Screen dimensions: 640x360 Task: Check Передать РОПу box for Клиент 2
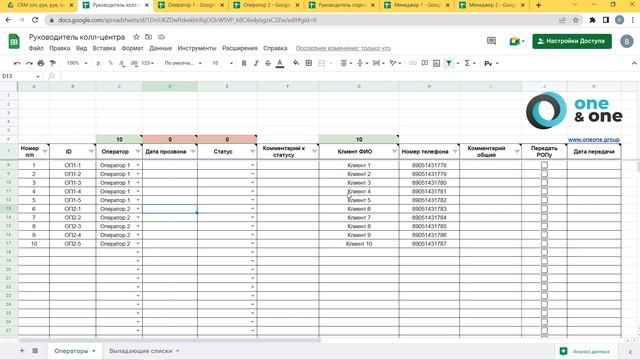544,174
